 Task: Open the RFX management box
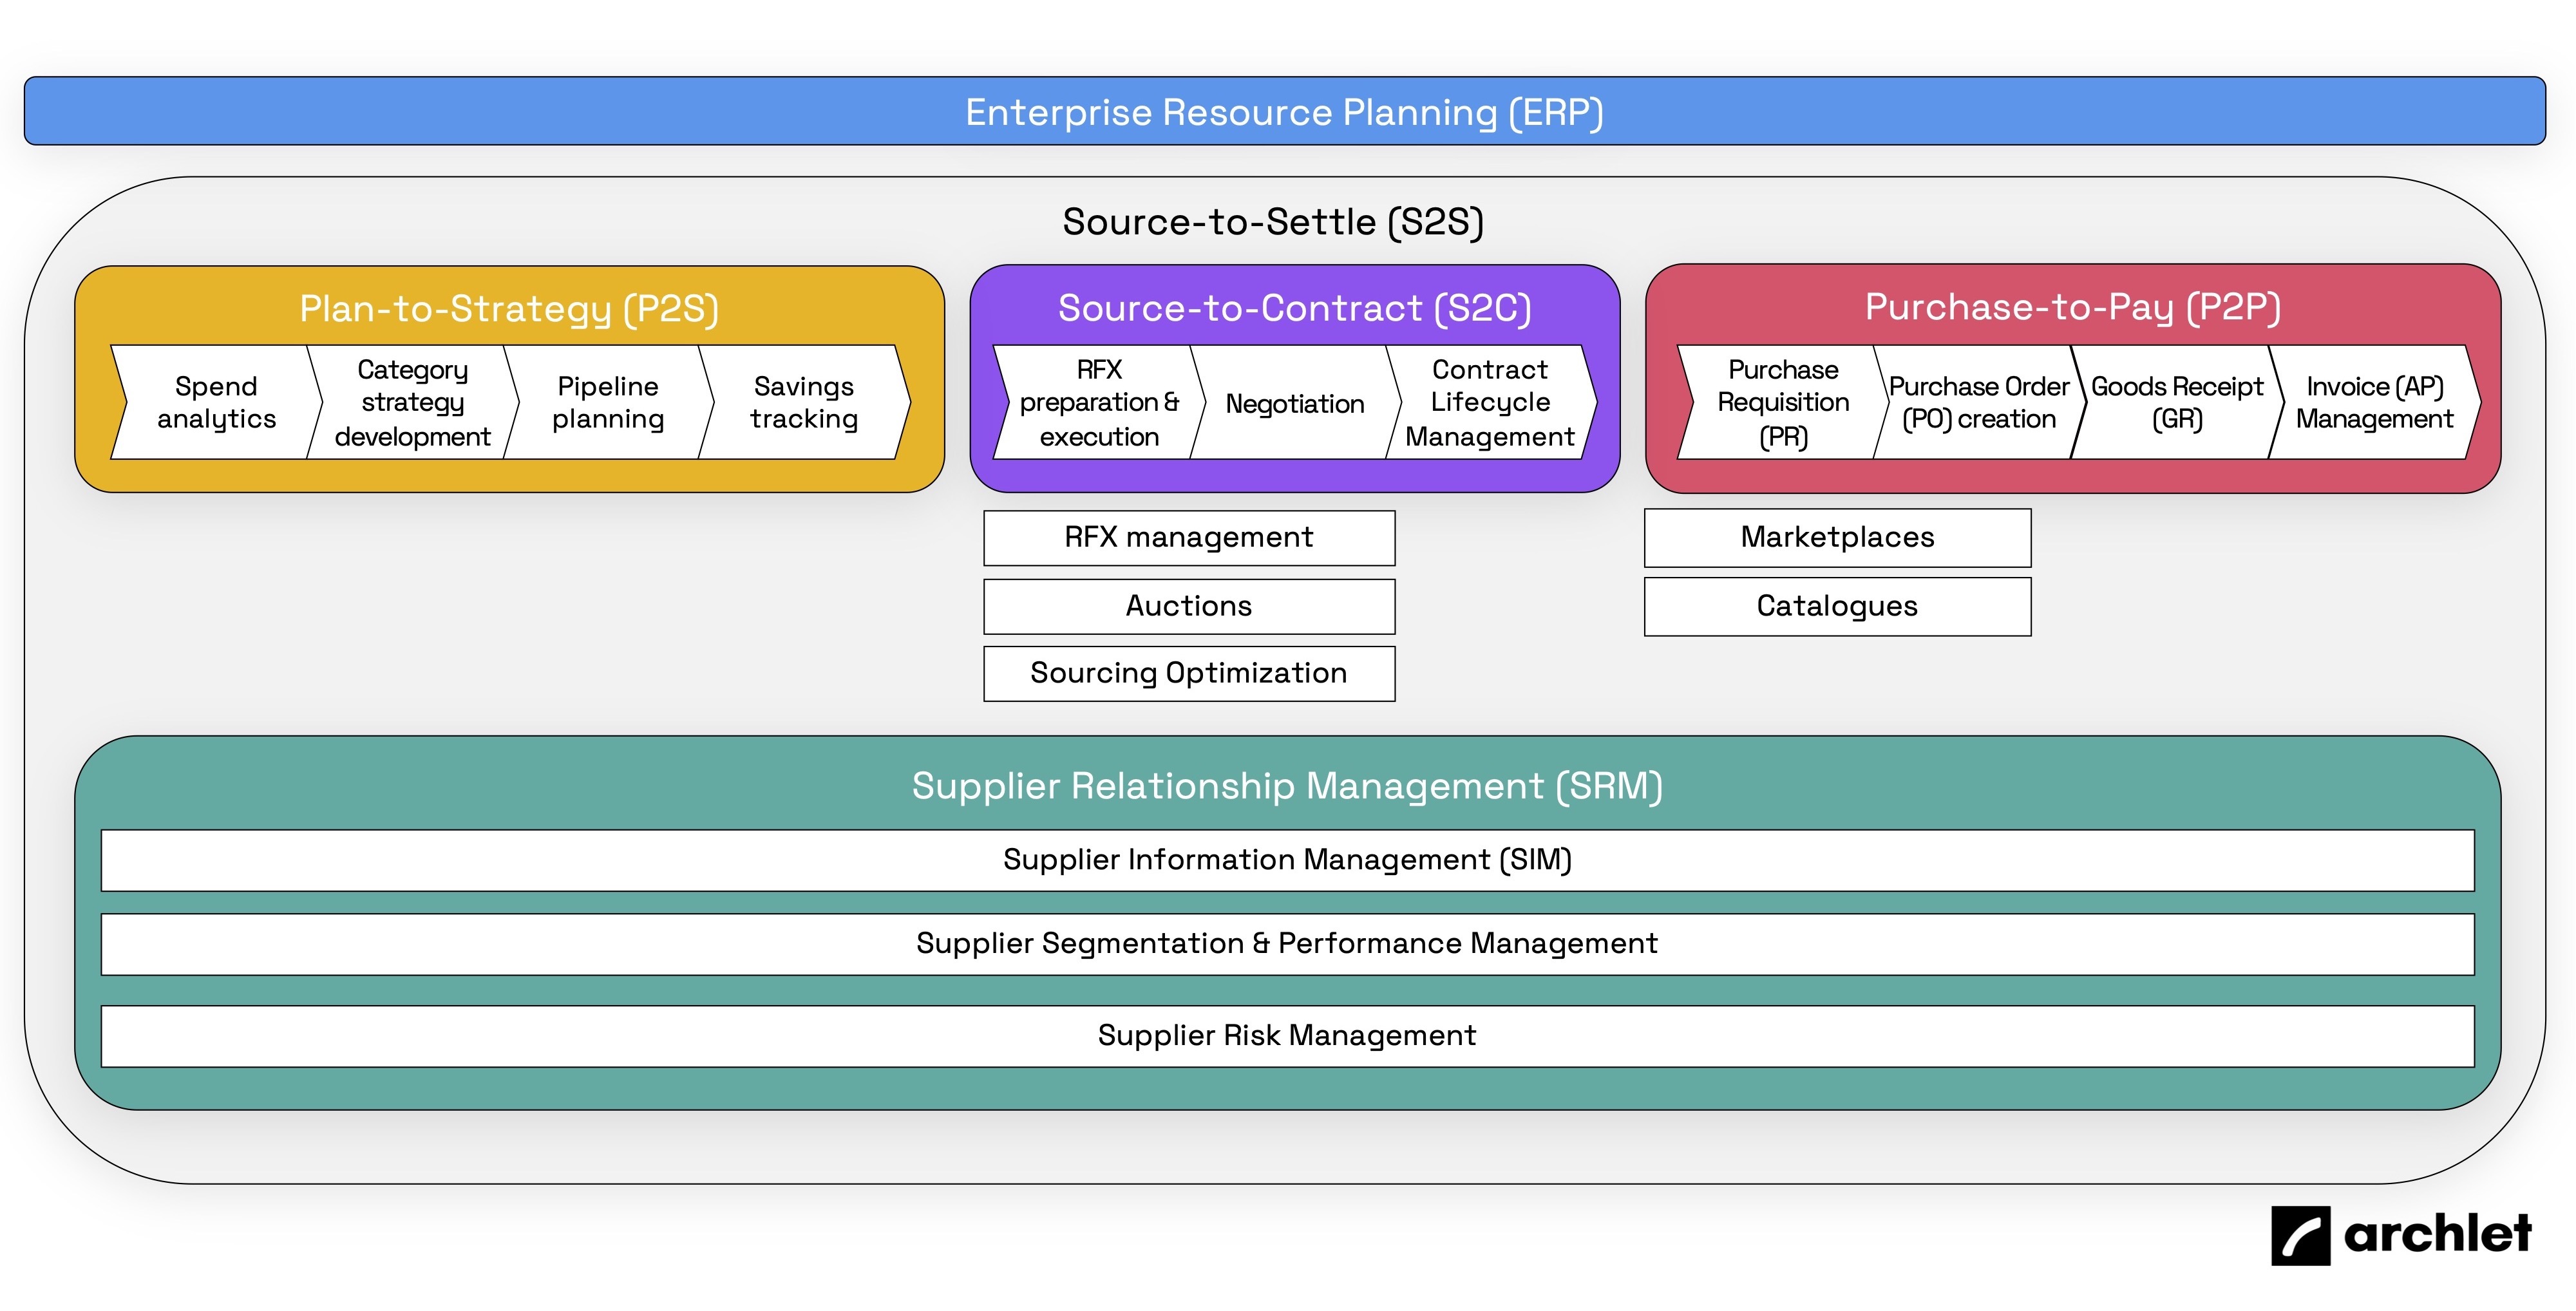(1188, 537)
